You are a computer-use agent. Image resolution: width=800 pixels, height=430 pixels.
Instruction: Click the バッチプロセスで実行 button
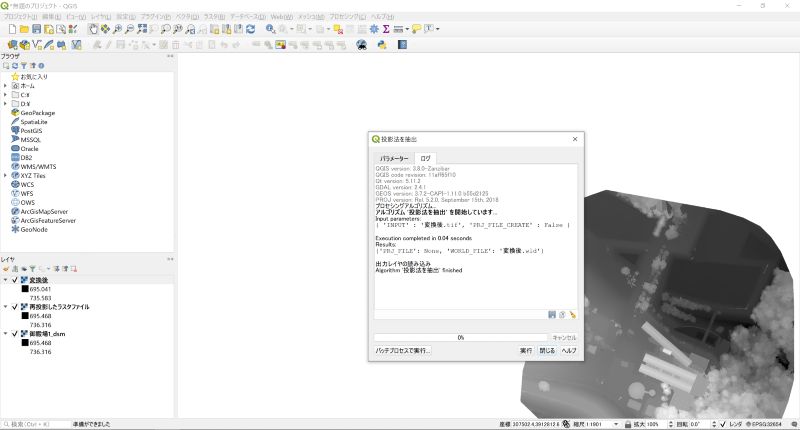[x=402, y=351]
